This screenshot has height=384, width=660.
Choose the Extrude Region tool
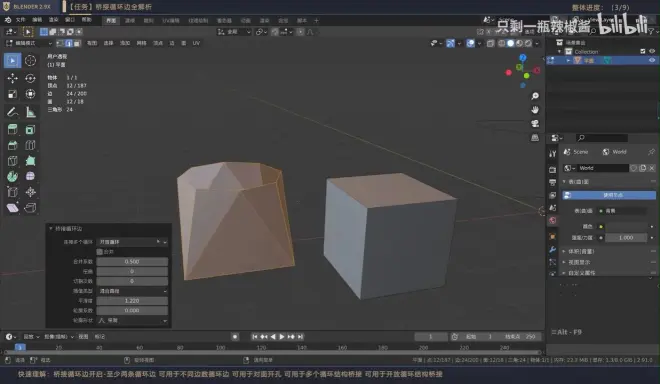pos(12,130)
